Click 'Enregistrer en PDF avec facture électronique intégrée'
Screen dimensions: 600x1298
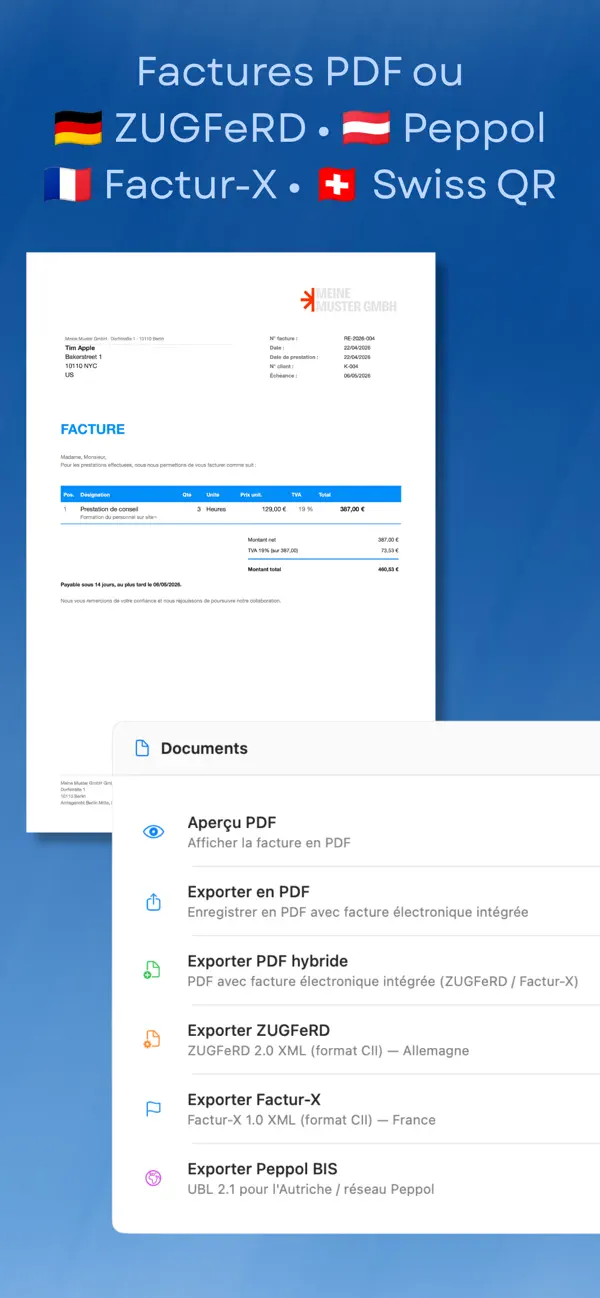[x=358, y=912]
